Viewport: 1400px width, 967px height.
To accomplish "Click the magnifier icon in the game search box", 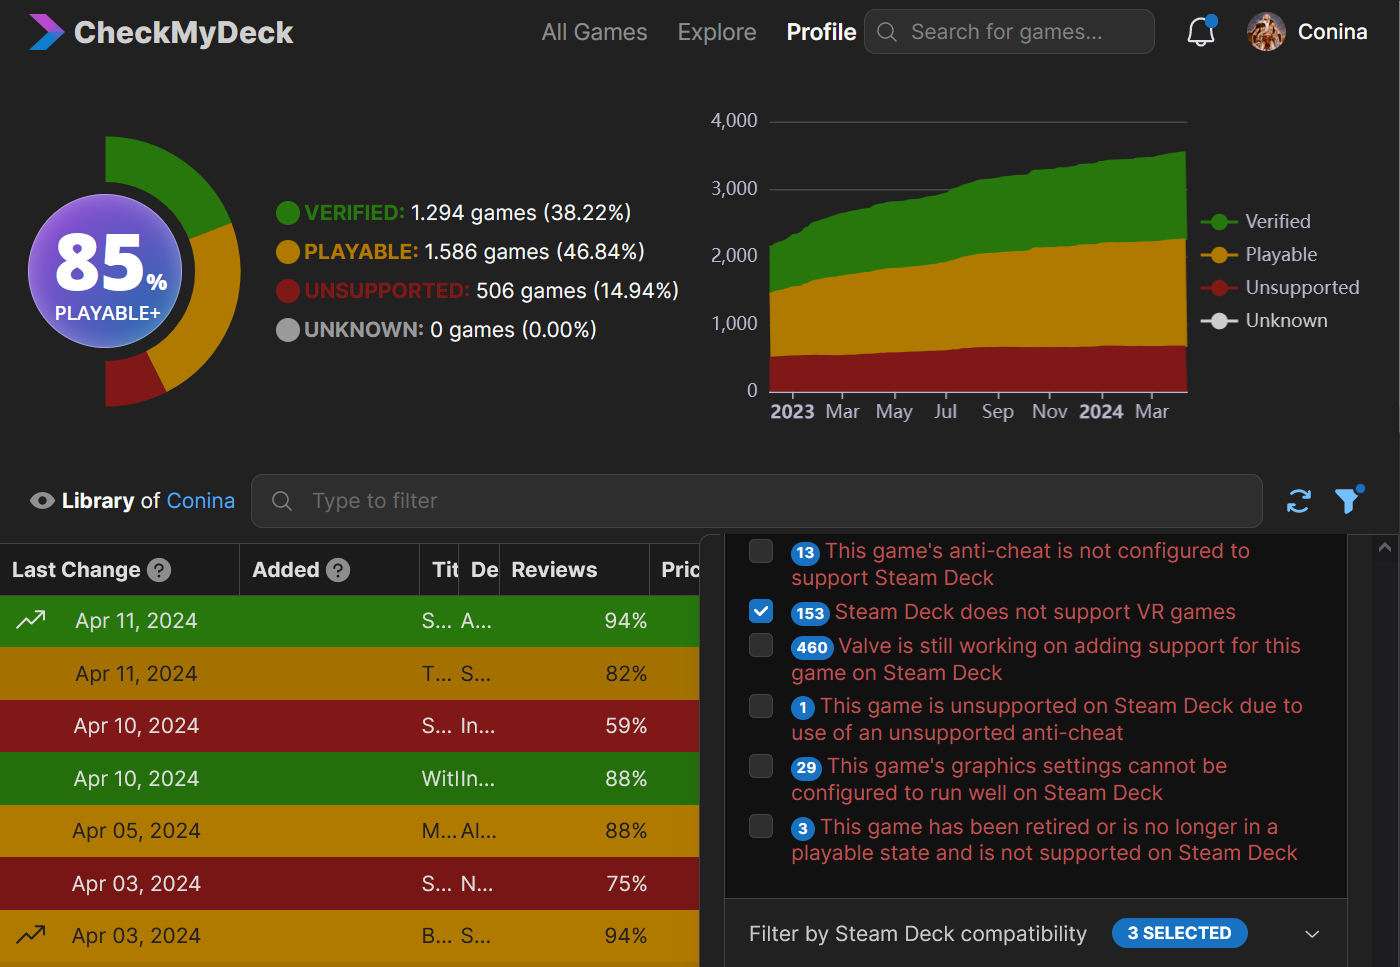I will (x=887, y=32).
